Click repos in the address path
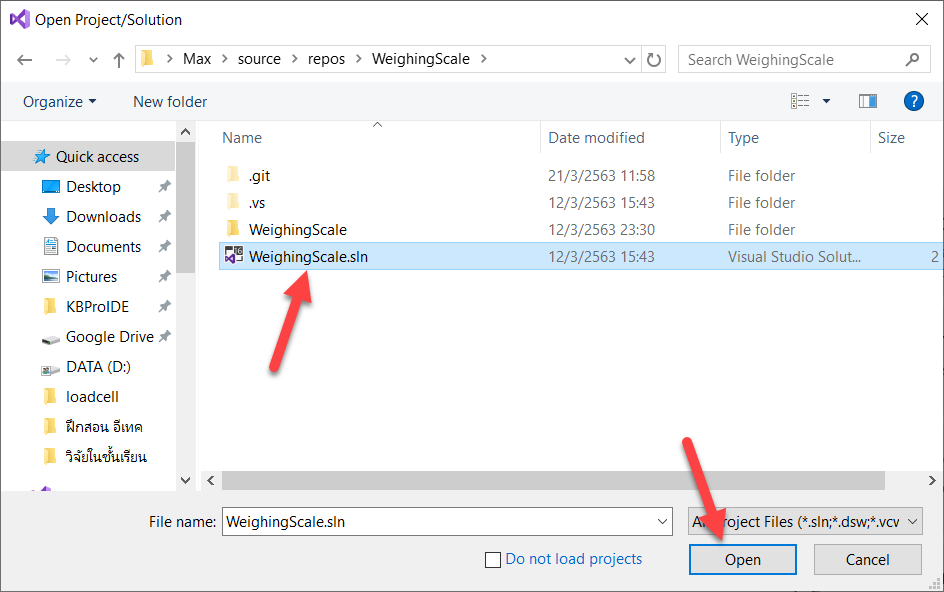The image size is (944, 592). (x=326, y=59)
